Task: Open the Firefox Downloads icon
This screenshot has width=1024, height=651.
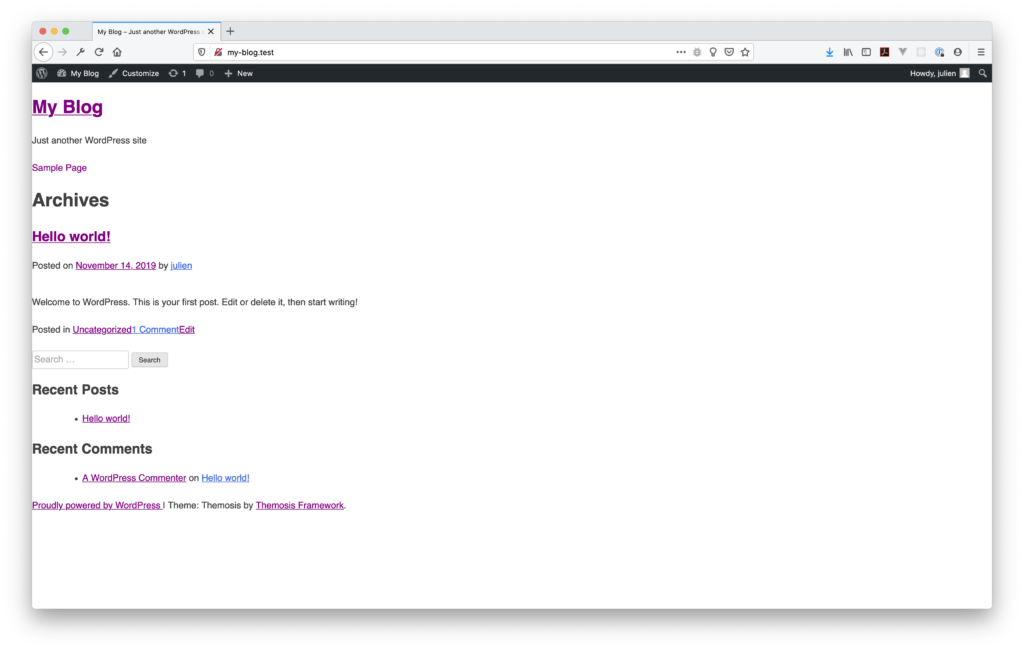Action: click(830, 51)
